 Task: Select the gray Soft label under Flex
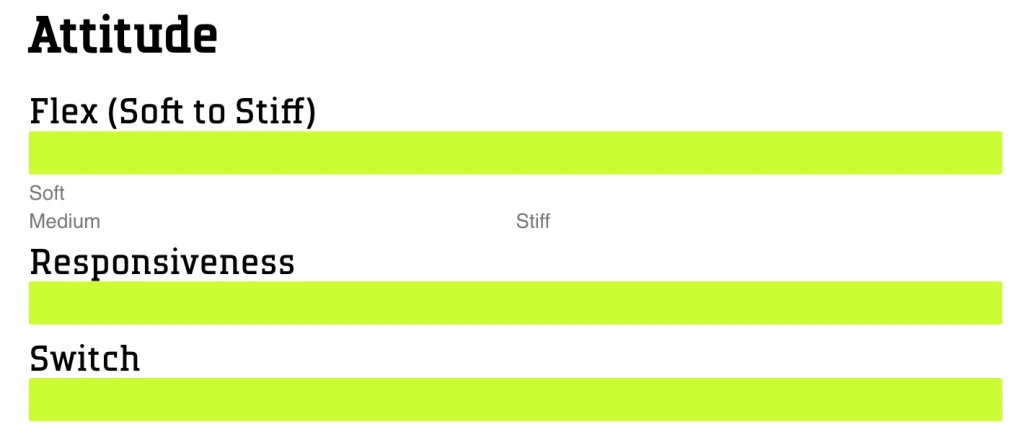coord(46,193)
